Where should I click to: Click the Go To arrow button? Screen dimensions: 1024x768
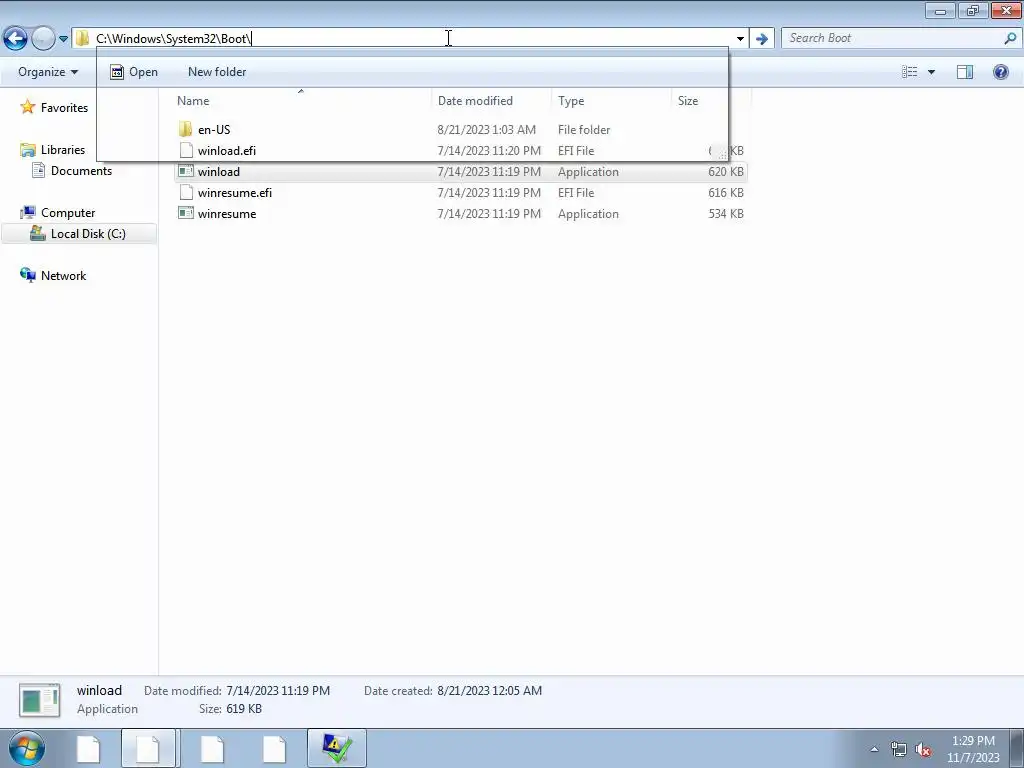[x=761, y=39]
